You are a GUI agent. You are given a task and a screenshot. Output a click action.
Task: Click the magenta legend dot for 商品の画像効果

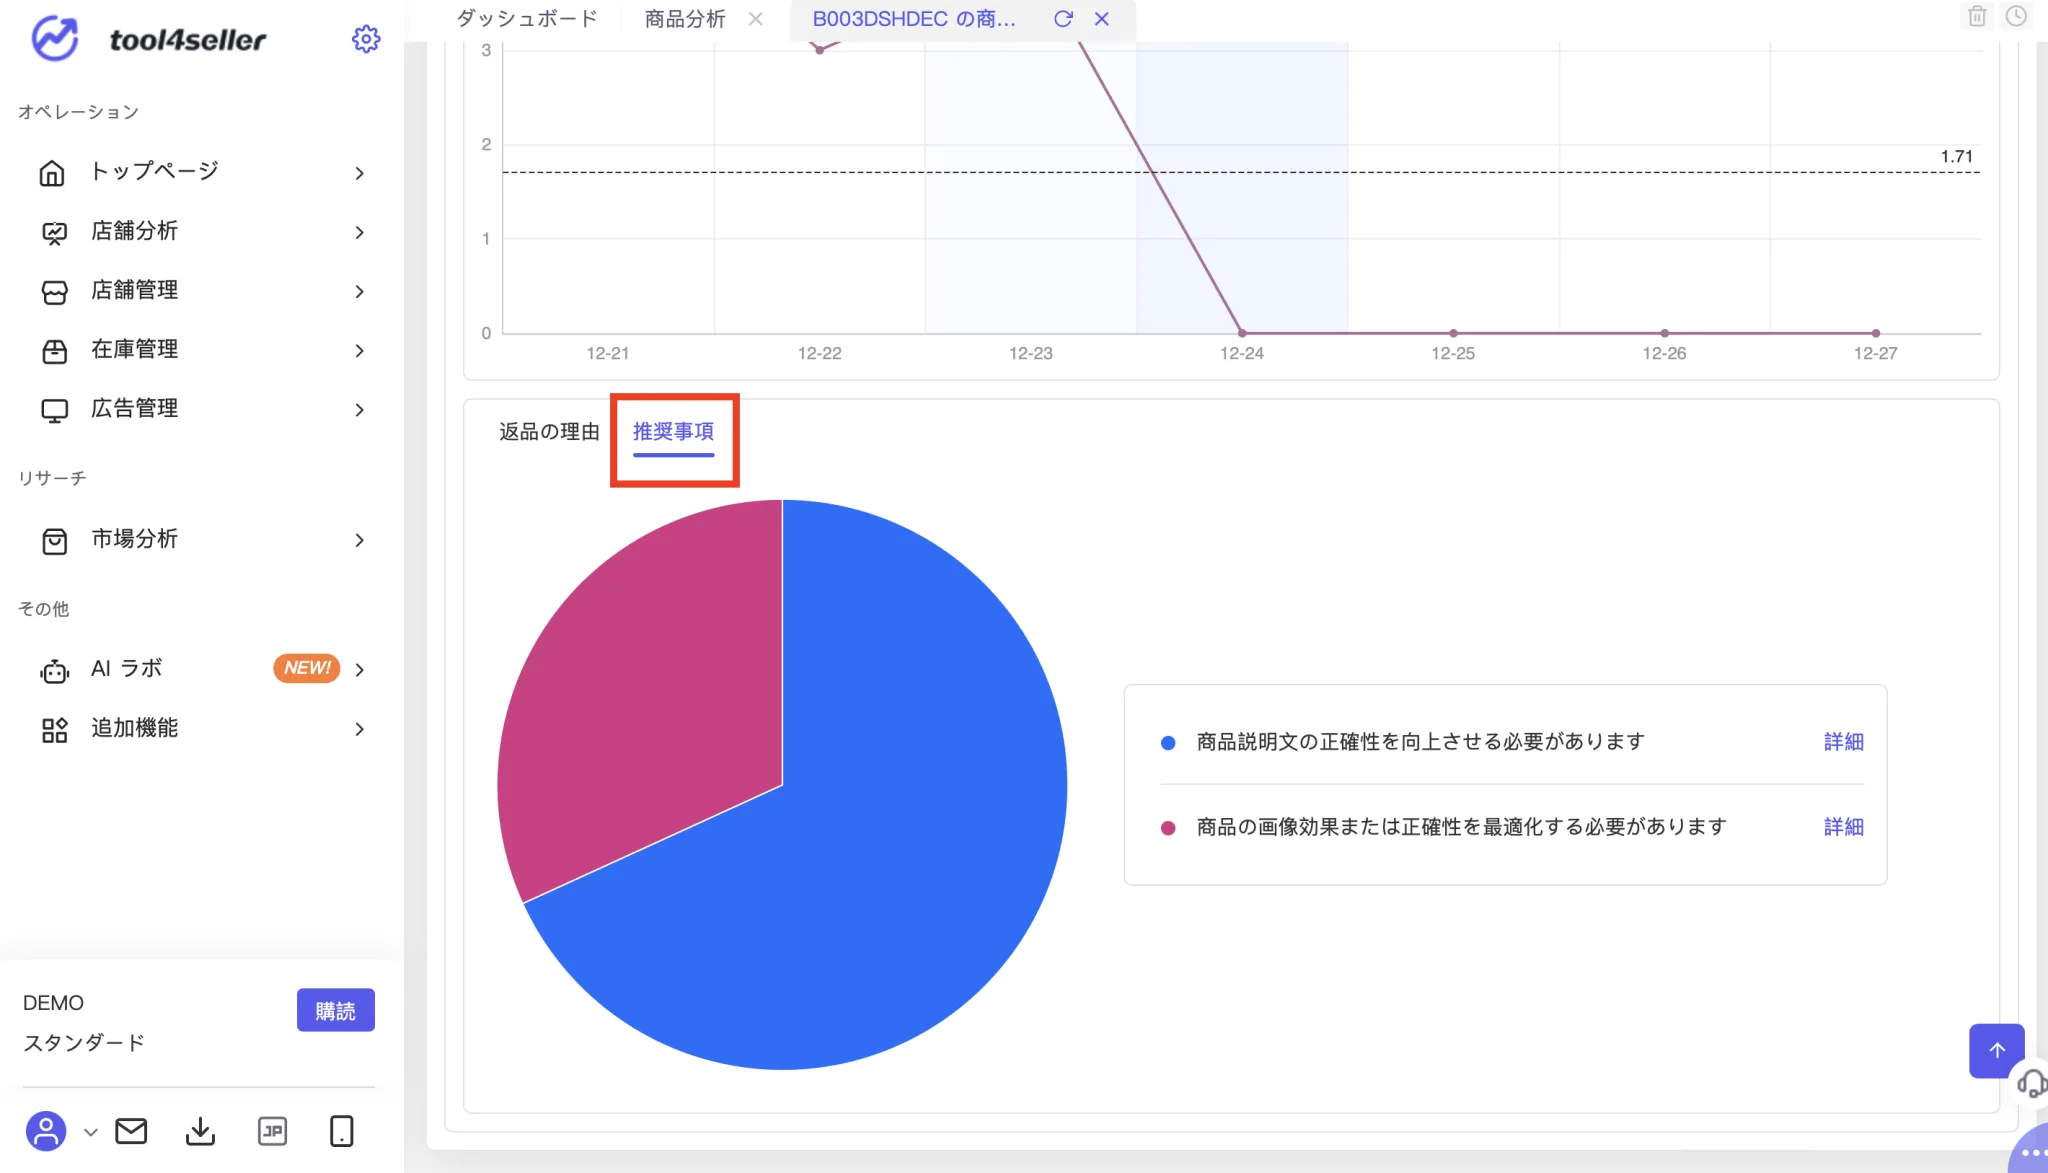point(1167,828)
